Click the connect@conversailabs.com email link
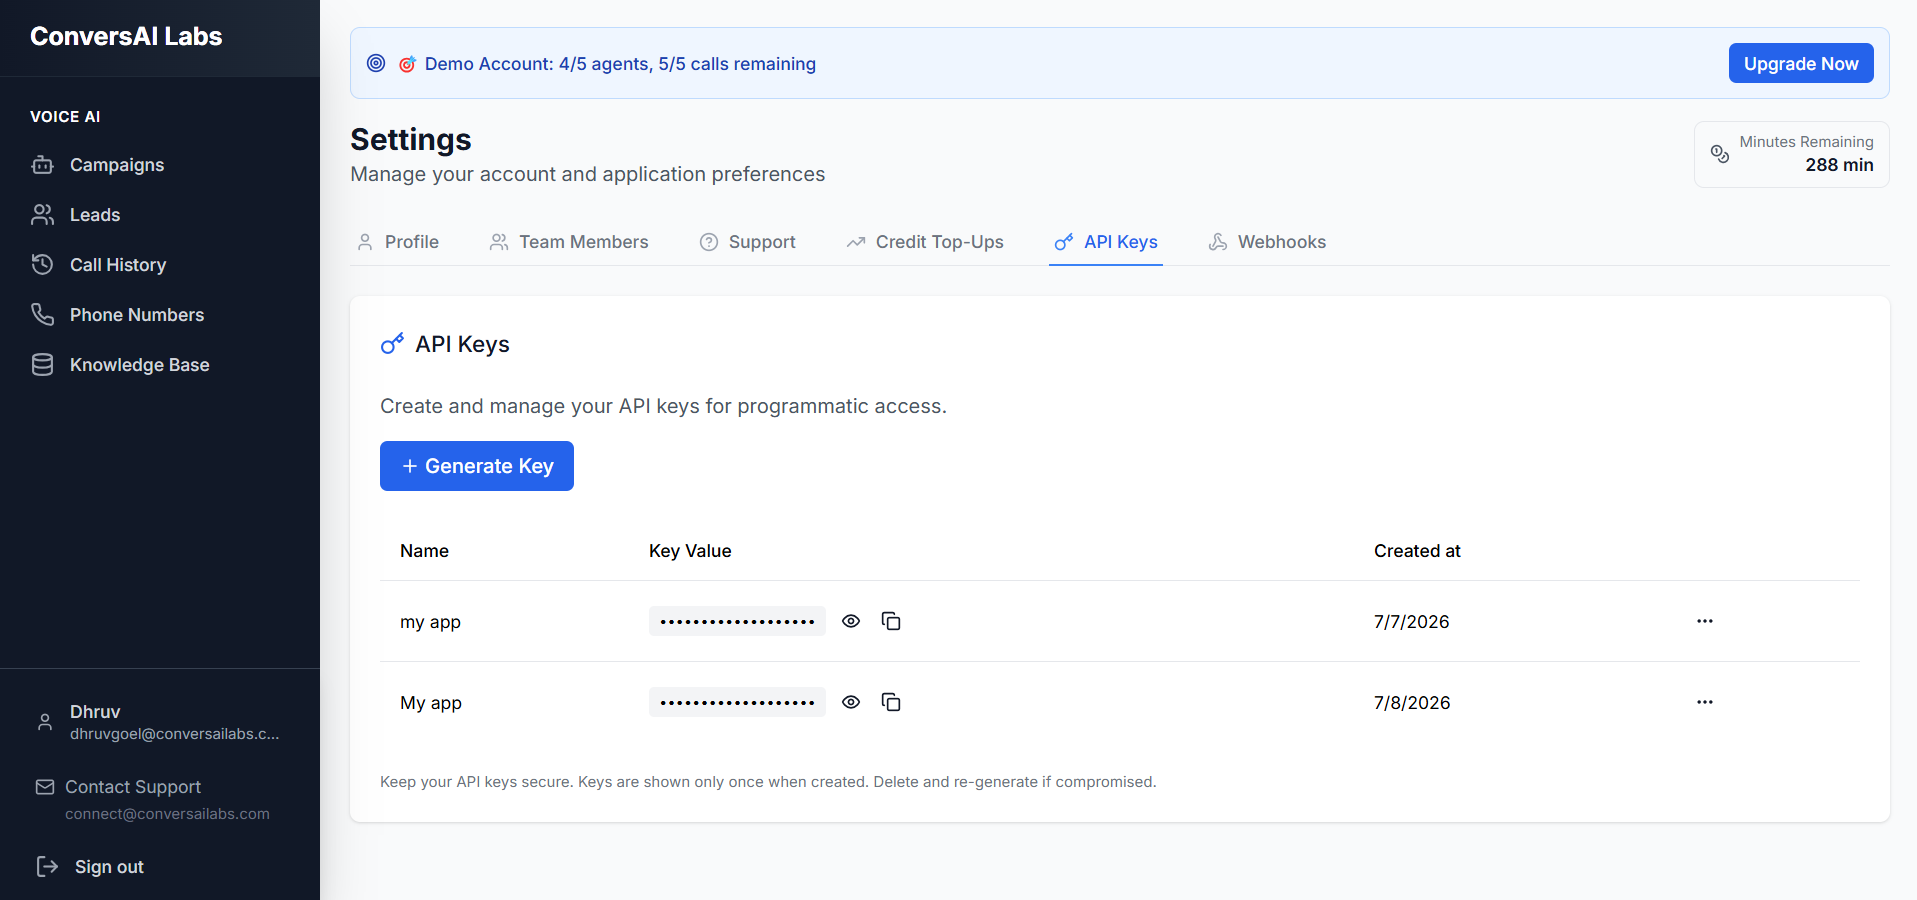1917x900 pixels. [x=167, y=814]
